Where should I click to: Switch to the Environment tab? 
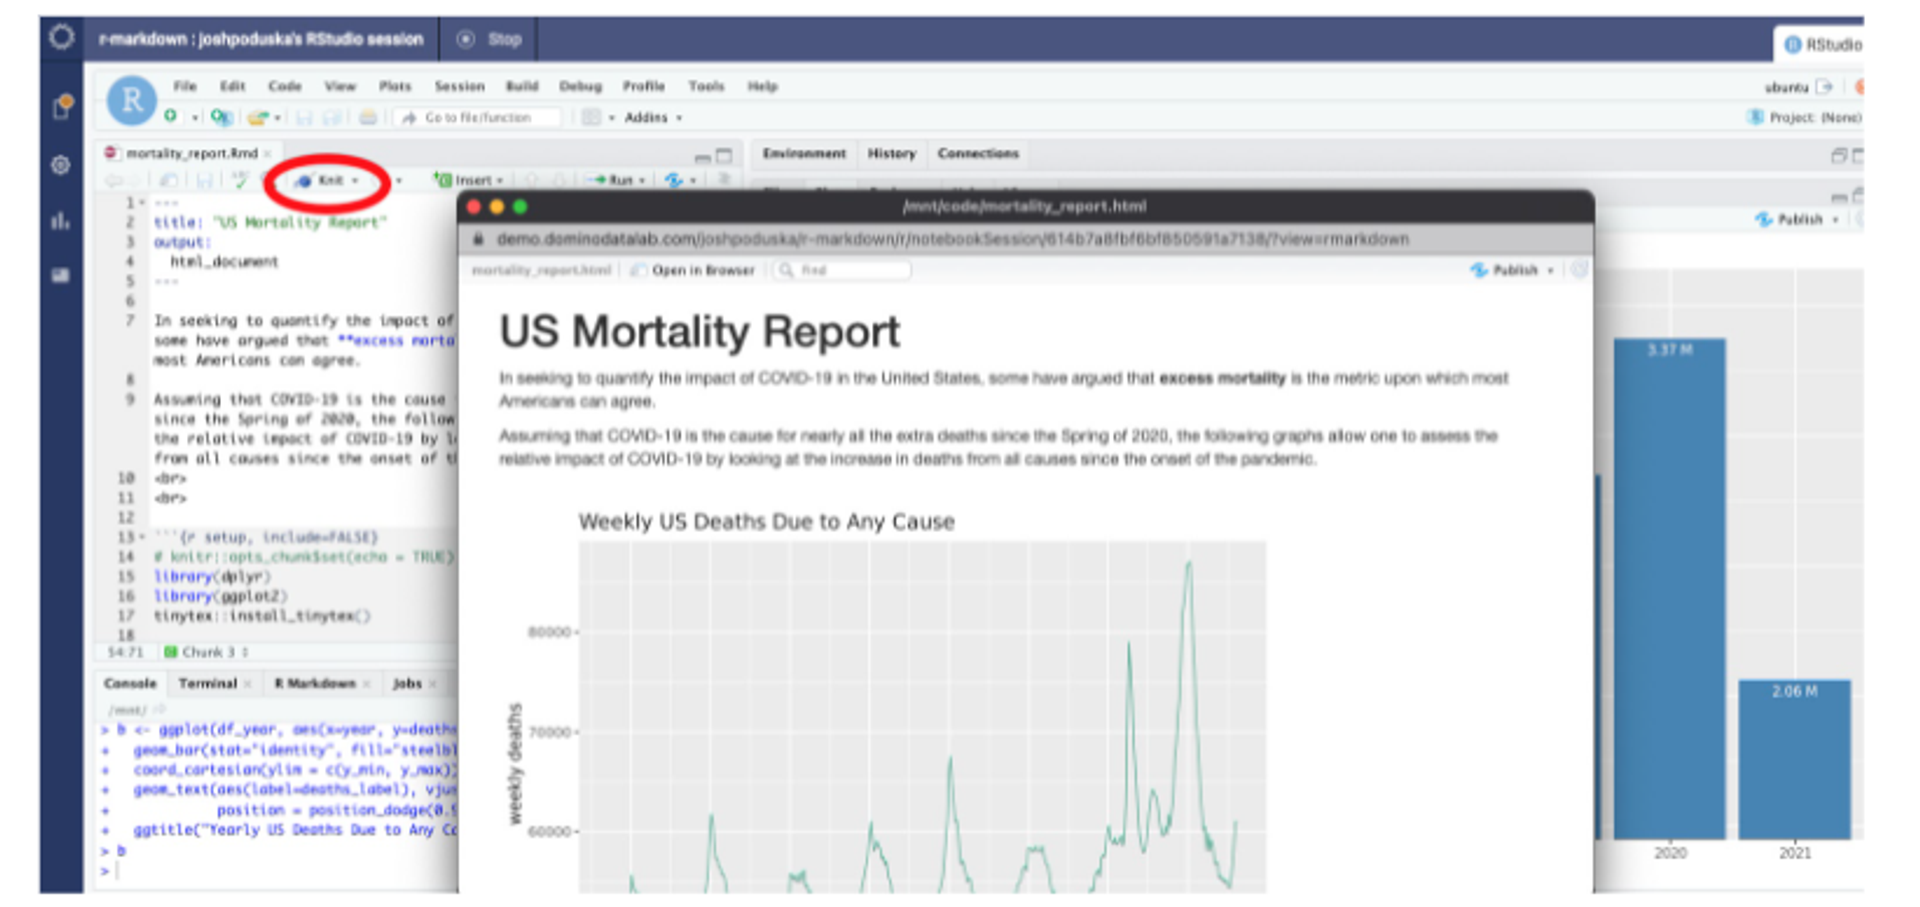point(804,153)
